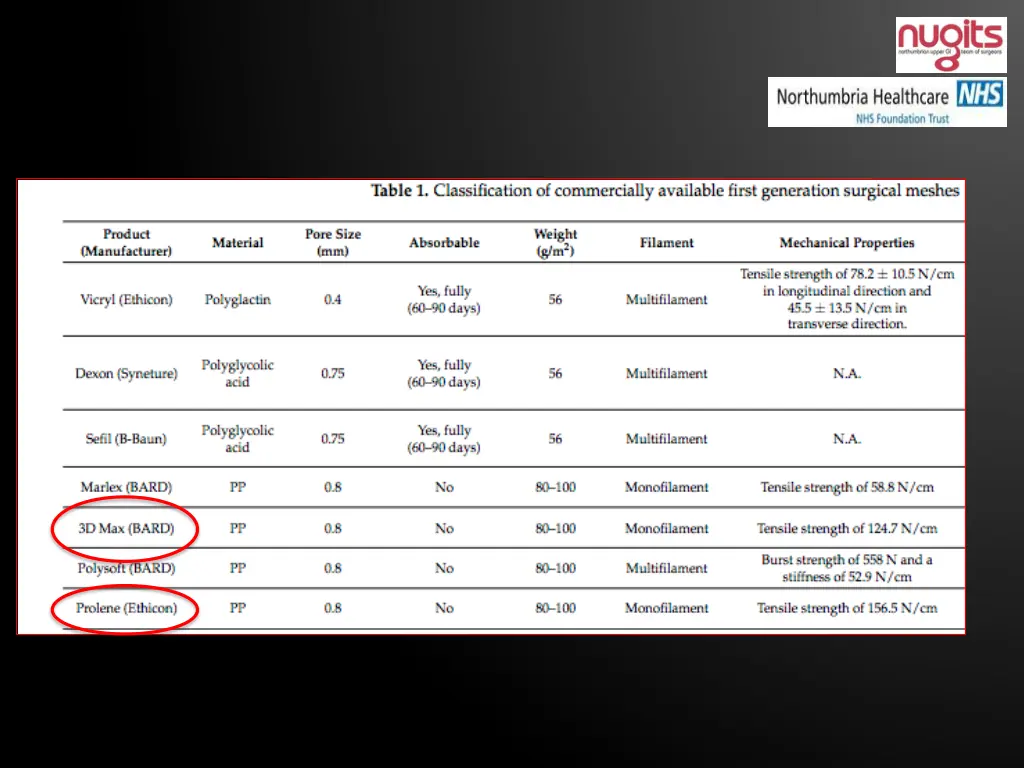1024x768 pixels.
Task: Click '0.75' in the Sefil row
Action: click(332, 438)
